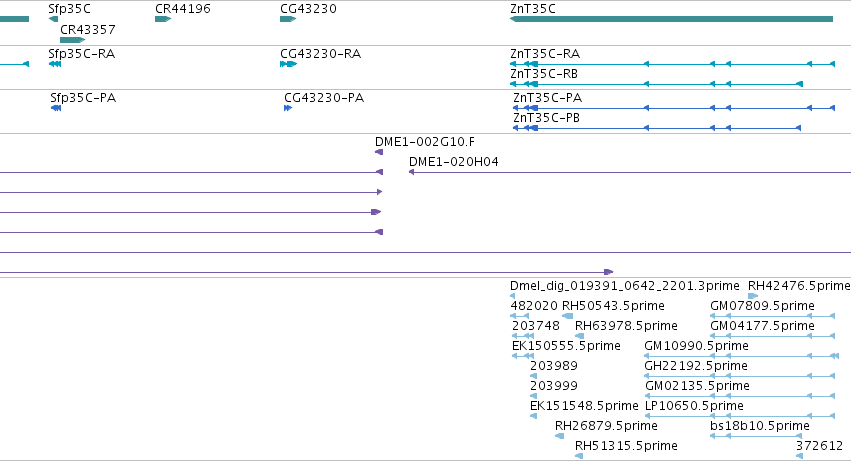This screenshot has width=851, height=461.
Task: Select the Sfp35C-RA transcript glyph
Action: click(x=55, y=64)
